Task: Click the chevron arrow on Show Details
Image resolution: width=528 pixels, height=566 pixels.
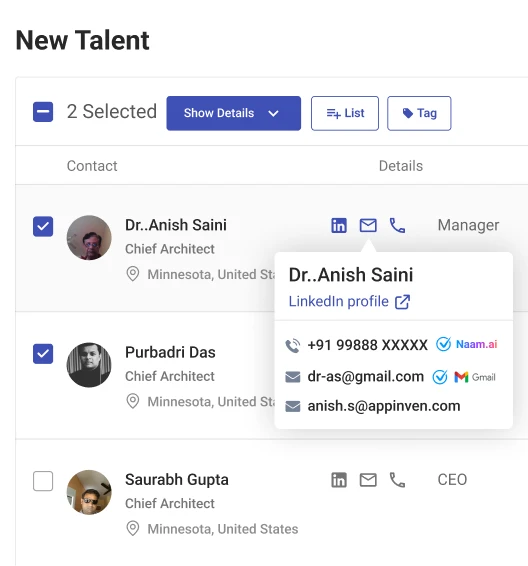Action: [x=274, y=113]
